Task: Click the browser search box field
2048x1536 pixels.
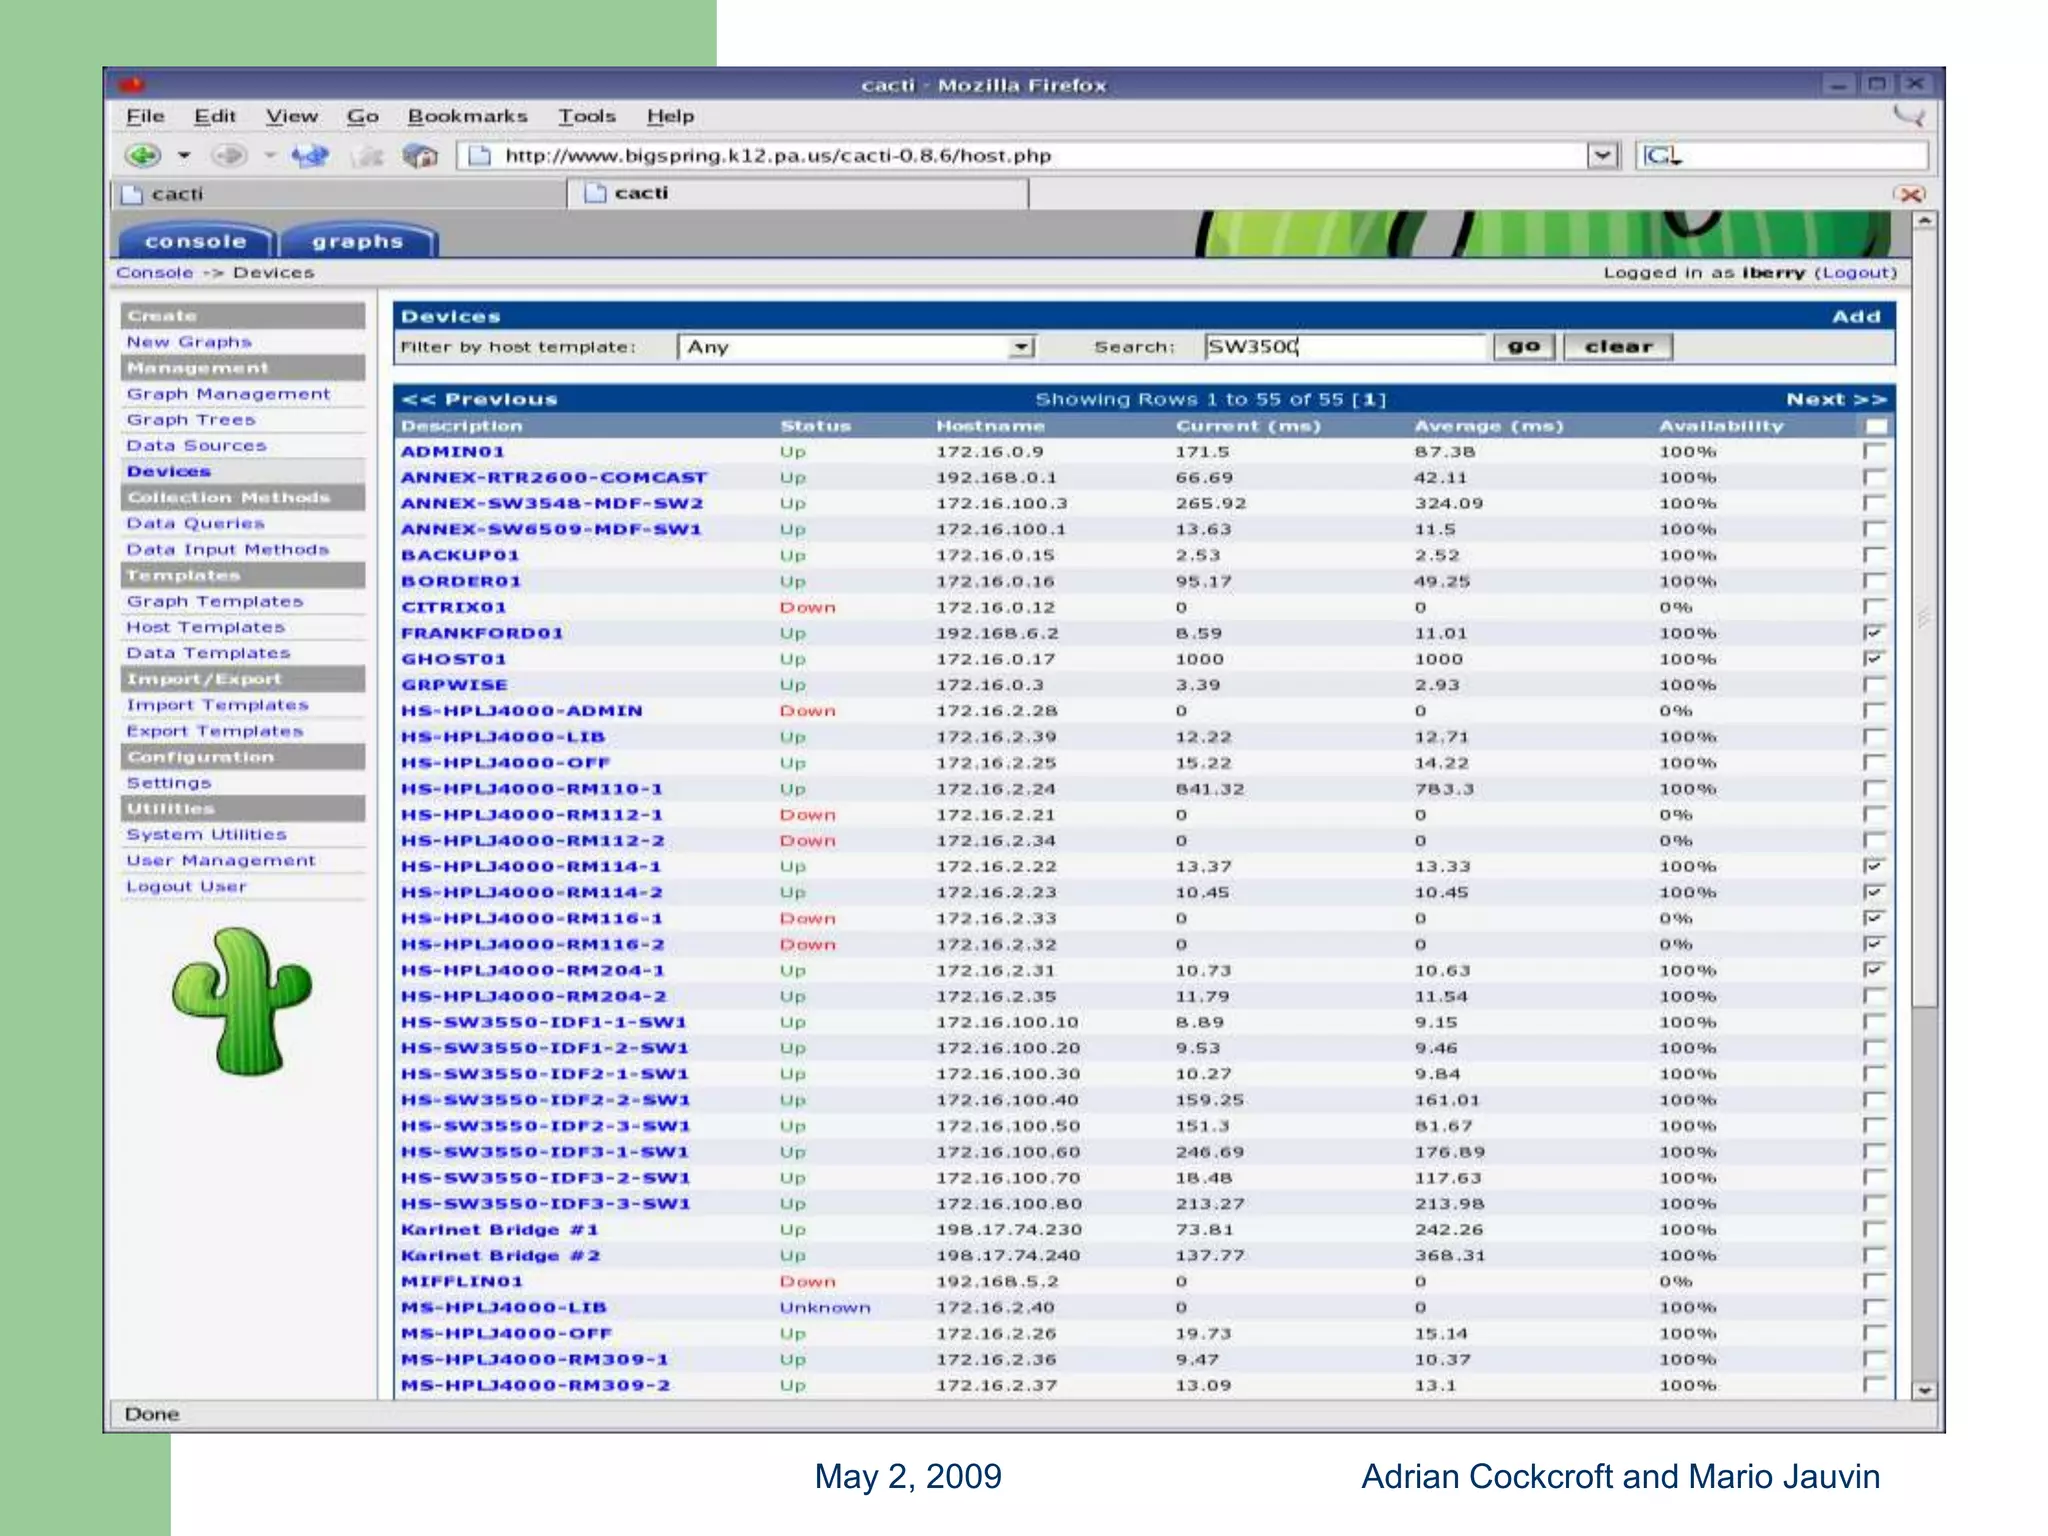Action: (x=1782, y=156)
